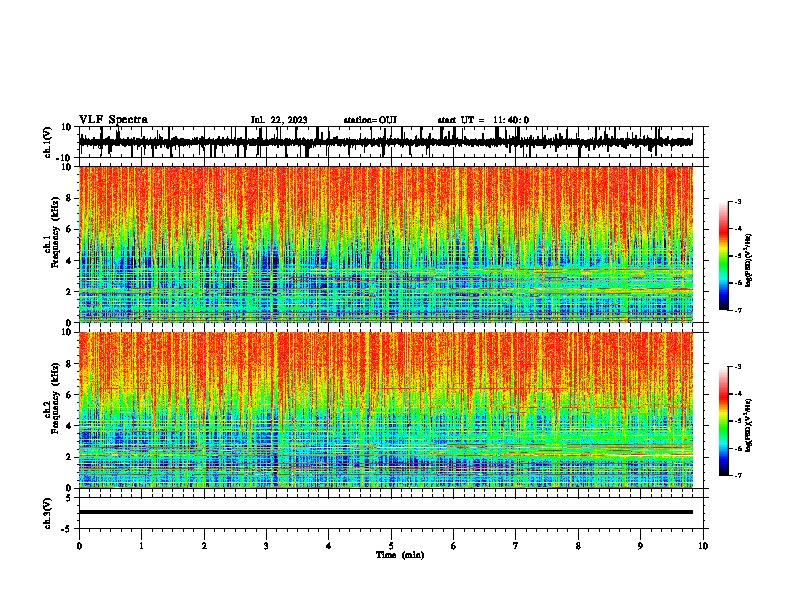Click the "Time (min)" axis title
Image resolution: width=792 pixels, height=612 pixels.
click(x=400, y=555)
